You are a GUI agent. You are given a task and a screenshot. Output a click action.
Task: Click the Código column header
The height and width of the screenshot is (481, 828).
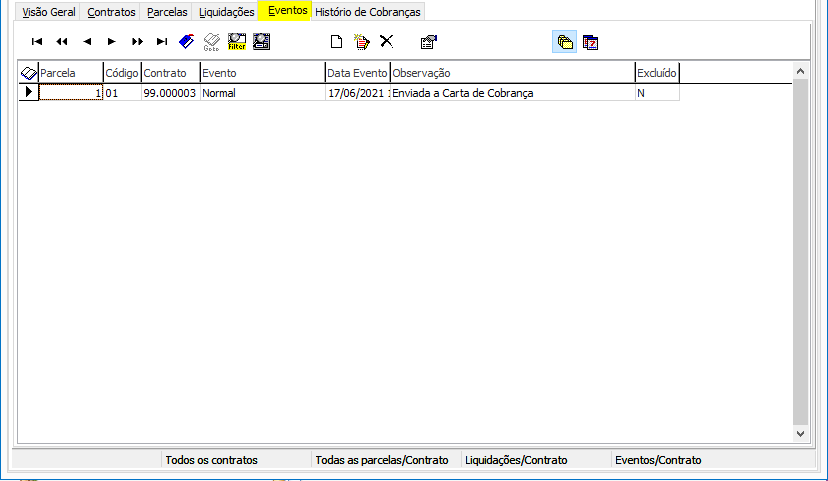(x=122, y=73)
